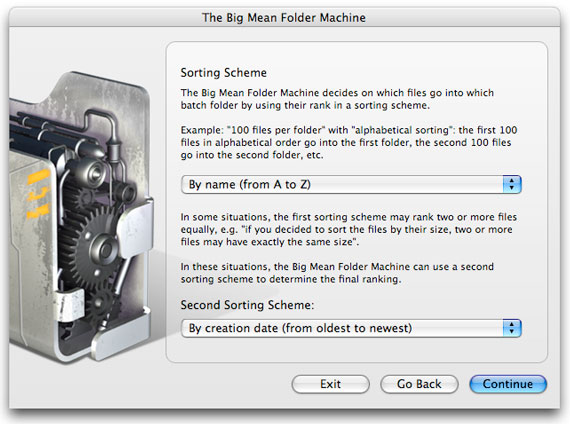The height and width of the screenshot is (424, 570).
Task: Click the paragraph starting "In these situations"
Action: [x=337, y=273]
